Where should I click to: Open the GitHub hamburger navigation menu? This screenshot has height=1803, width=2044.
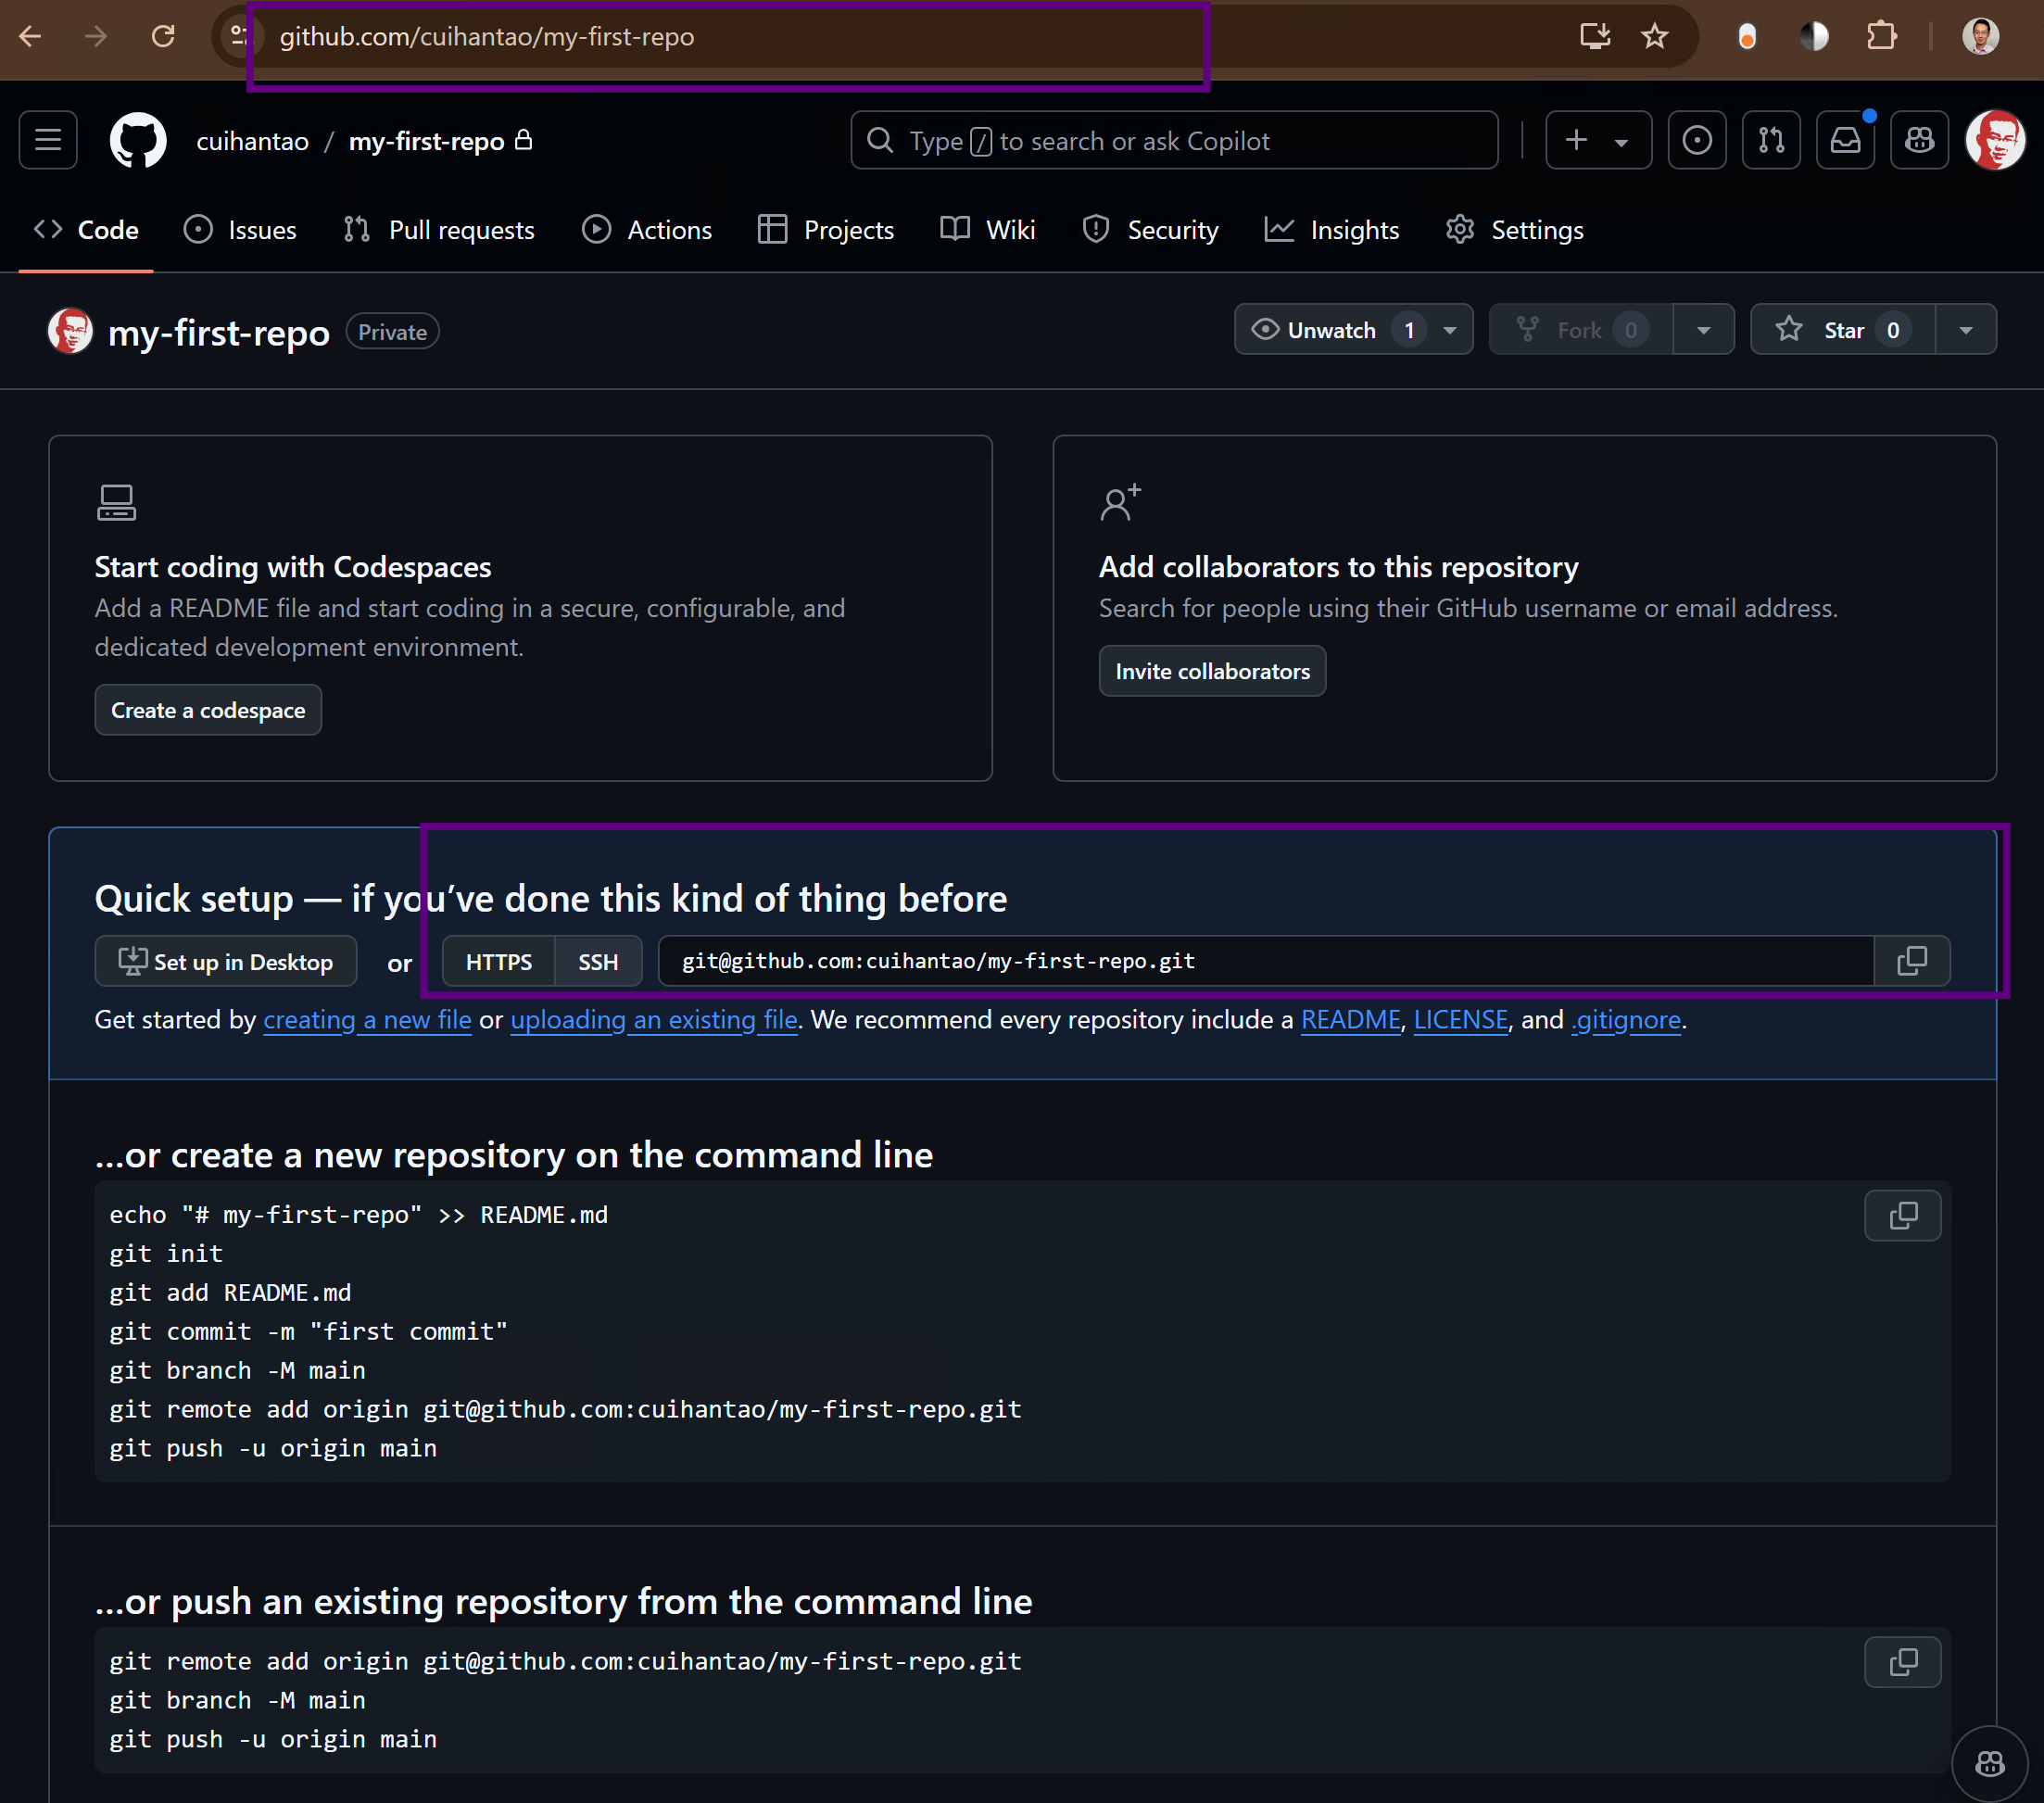[48, 140]
